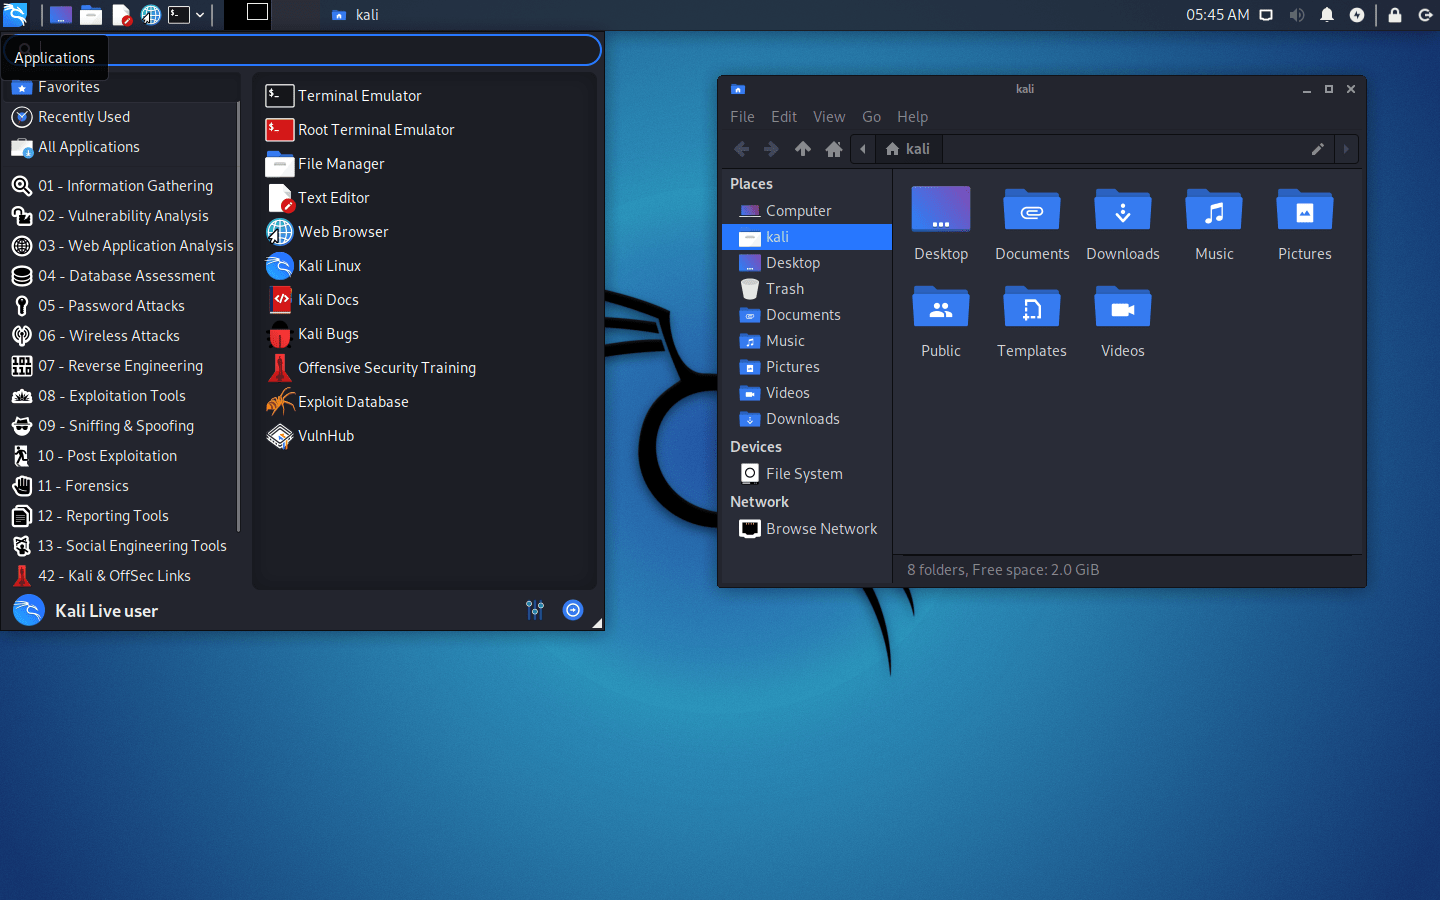Open Exploit Database from the menu
The height and width of the screenshot is (900, 1440).
[352, 402]
